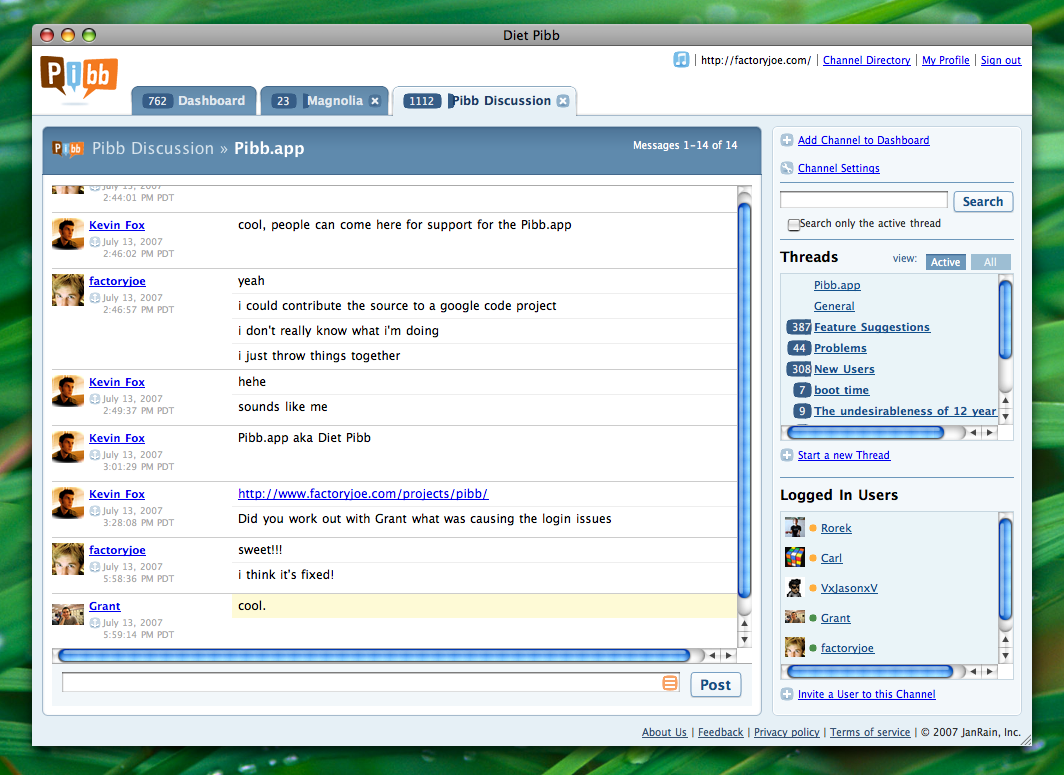
Task: Close the Magnolia tab
Action: [x=375, y=101]
